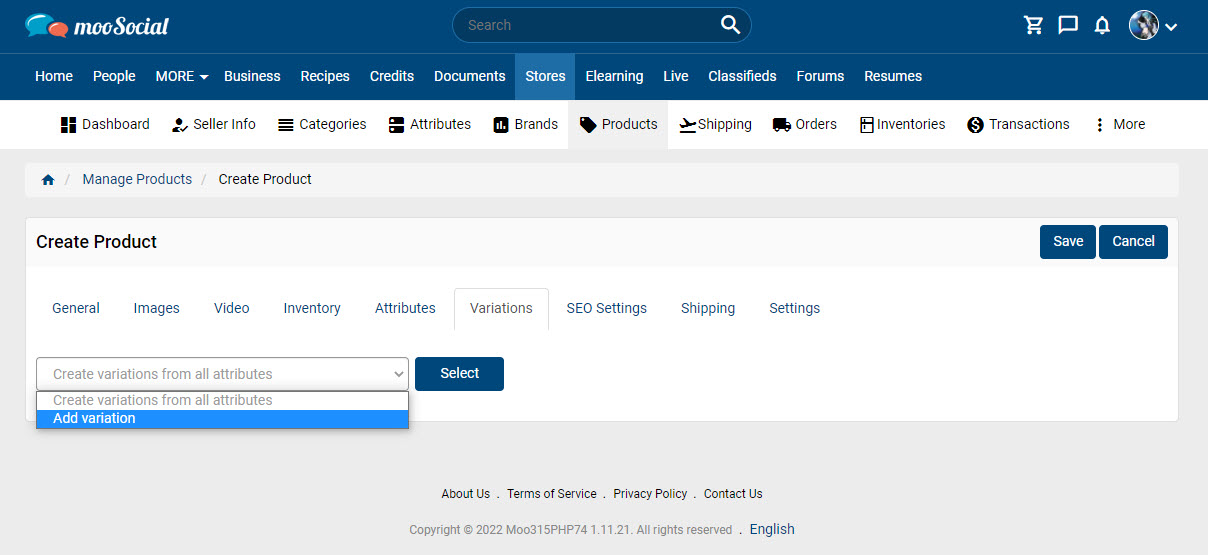Select the Variations tab
The image size is (1208, 555).
[x=501, y=308]
